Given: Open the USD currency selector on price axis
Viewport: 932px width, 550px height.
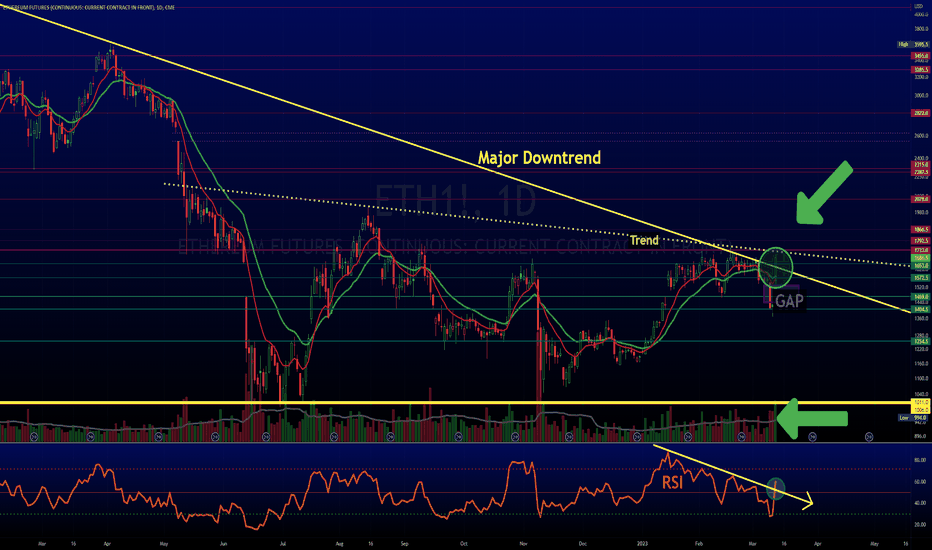Looking at the screenshot, I should pos(920,7).
